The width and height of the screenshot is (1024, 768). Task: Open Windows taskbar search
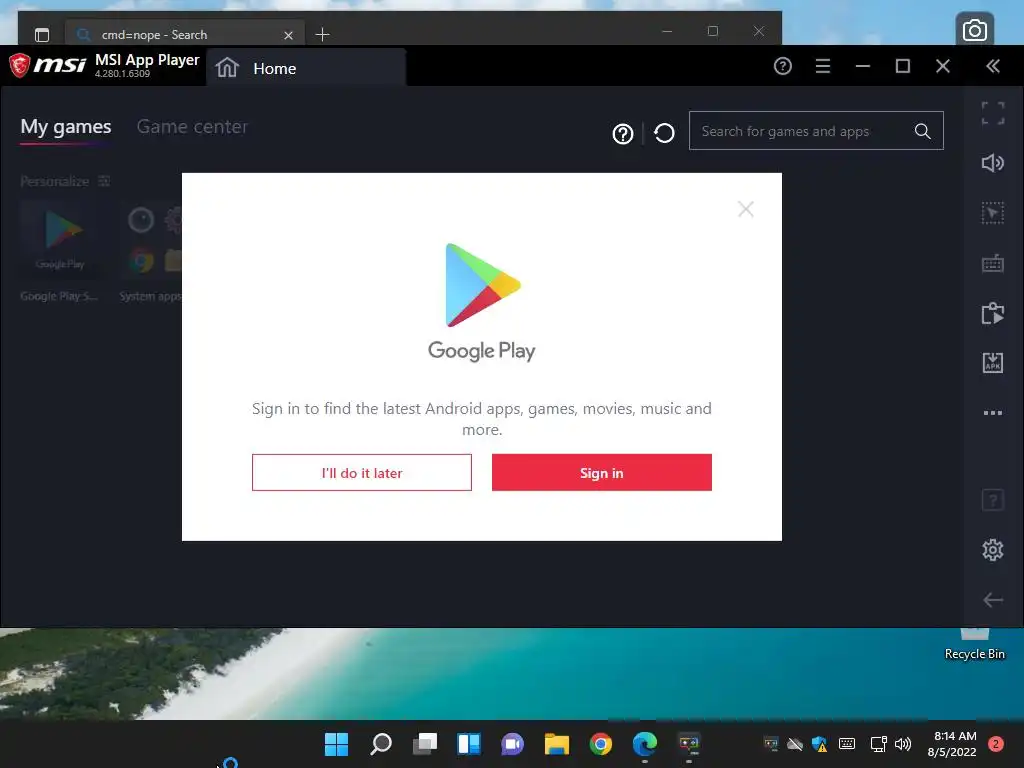point(381,743)
